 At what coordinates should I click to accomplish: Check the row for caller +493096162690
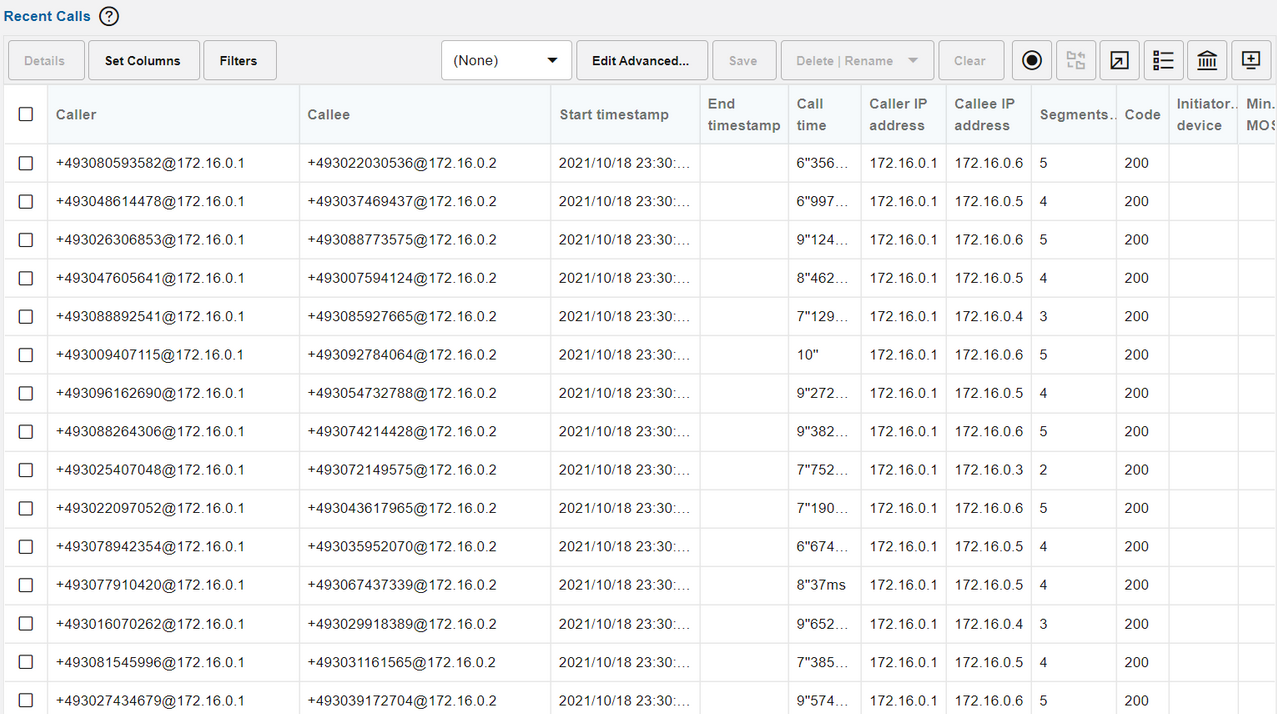tap(26, 393)
